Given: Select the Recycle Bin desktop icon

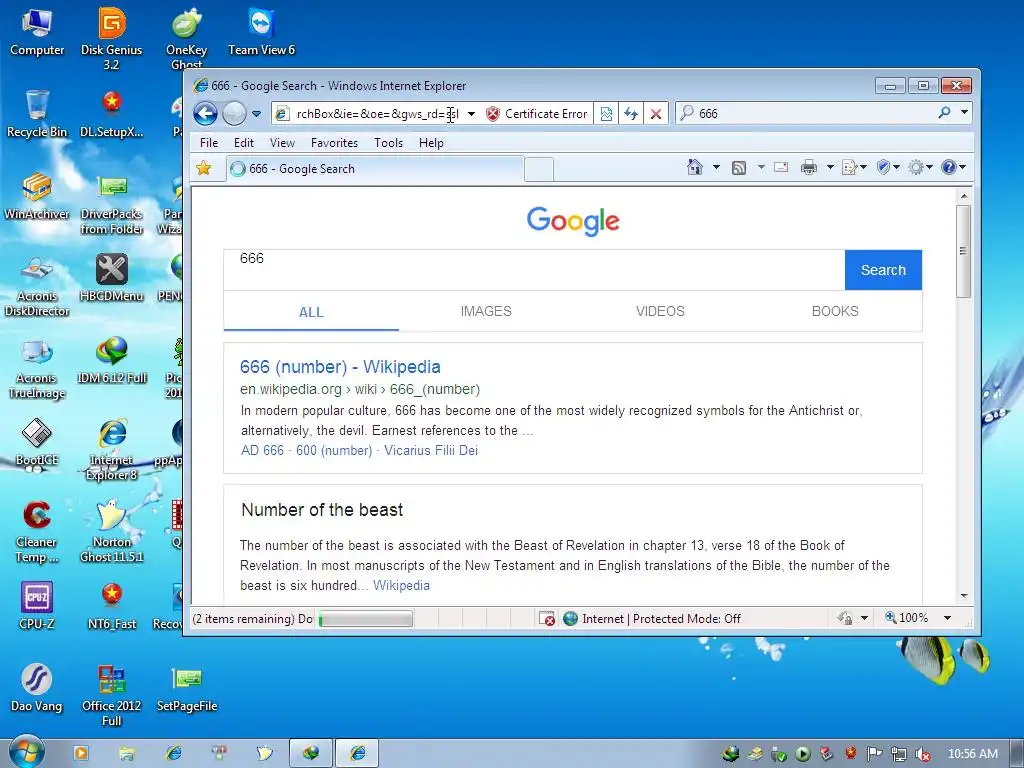Looking at the screenshot, I should click(37, 115).
